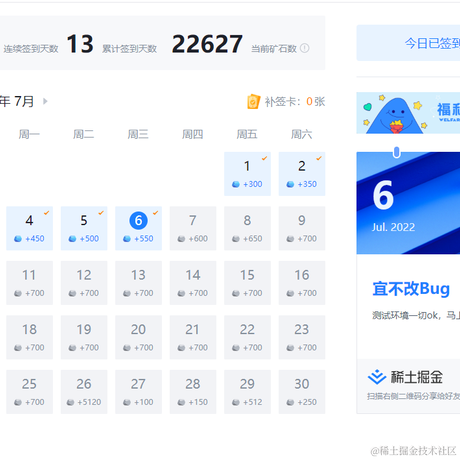
Task: Select calendar day 28 with +150
Action: [193, 392]
